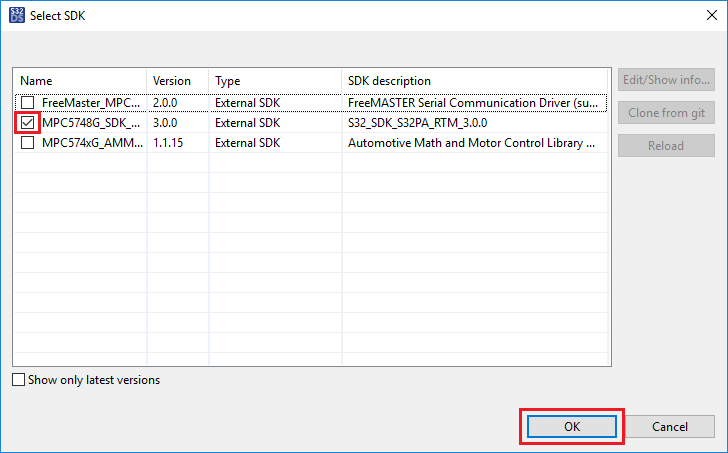Viewport: 728px width, 453px height.
Task: Click the Clone from git button
Action: (666, 113)
